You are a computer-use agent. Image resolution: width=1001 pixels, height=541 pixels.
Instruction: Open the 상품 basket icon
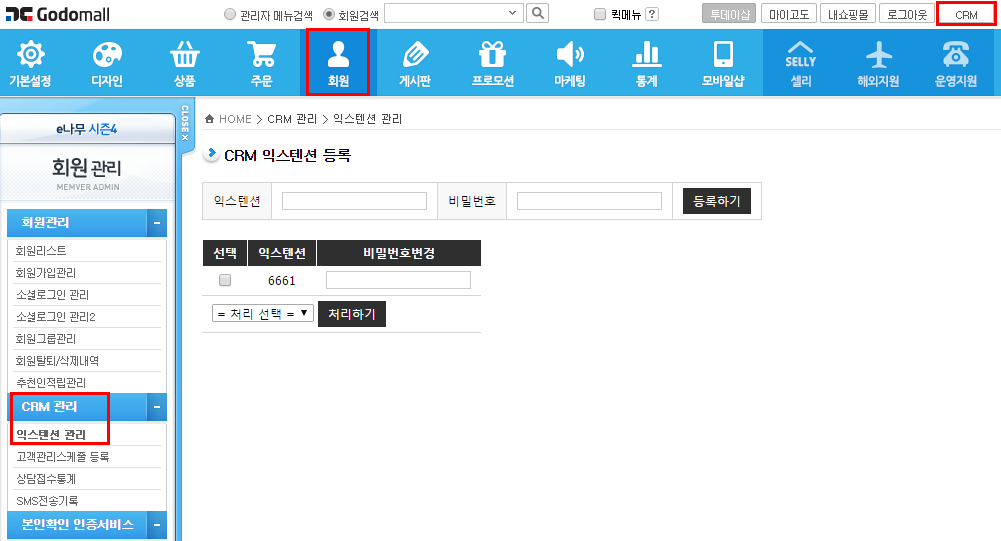(184, 55)
